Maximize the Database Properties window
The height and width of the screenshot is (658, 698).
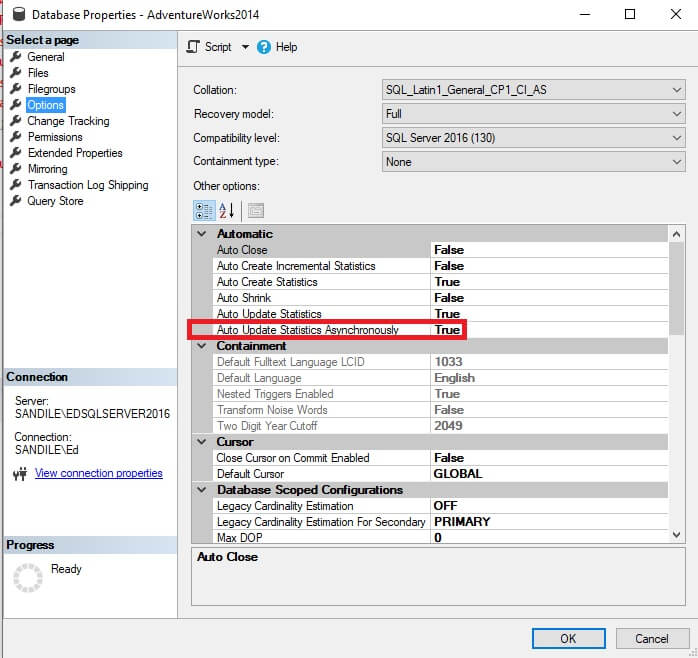click(630, 14)
